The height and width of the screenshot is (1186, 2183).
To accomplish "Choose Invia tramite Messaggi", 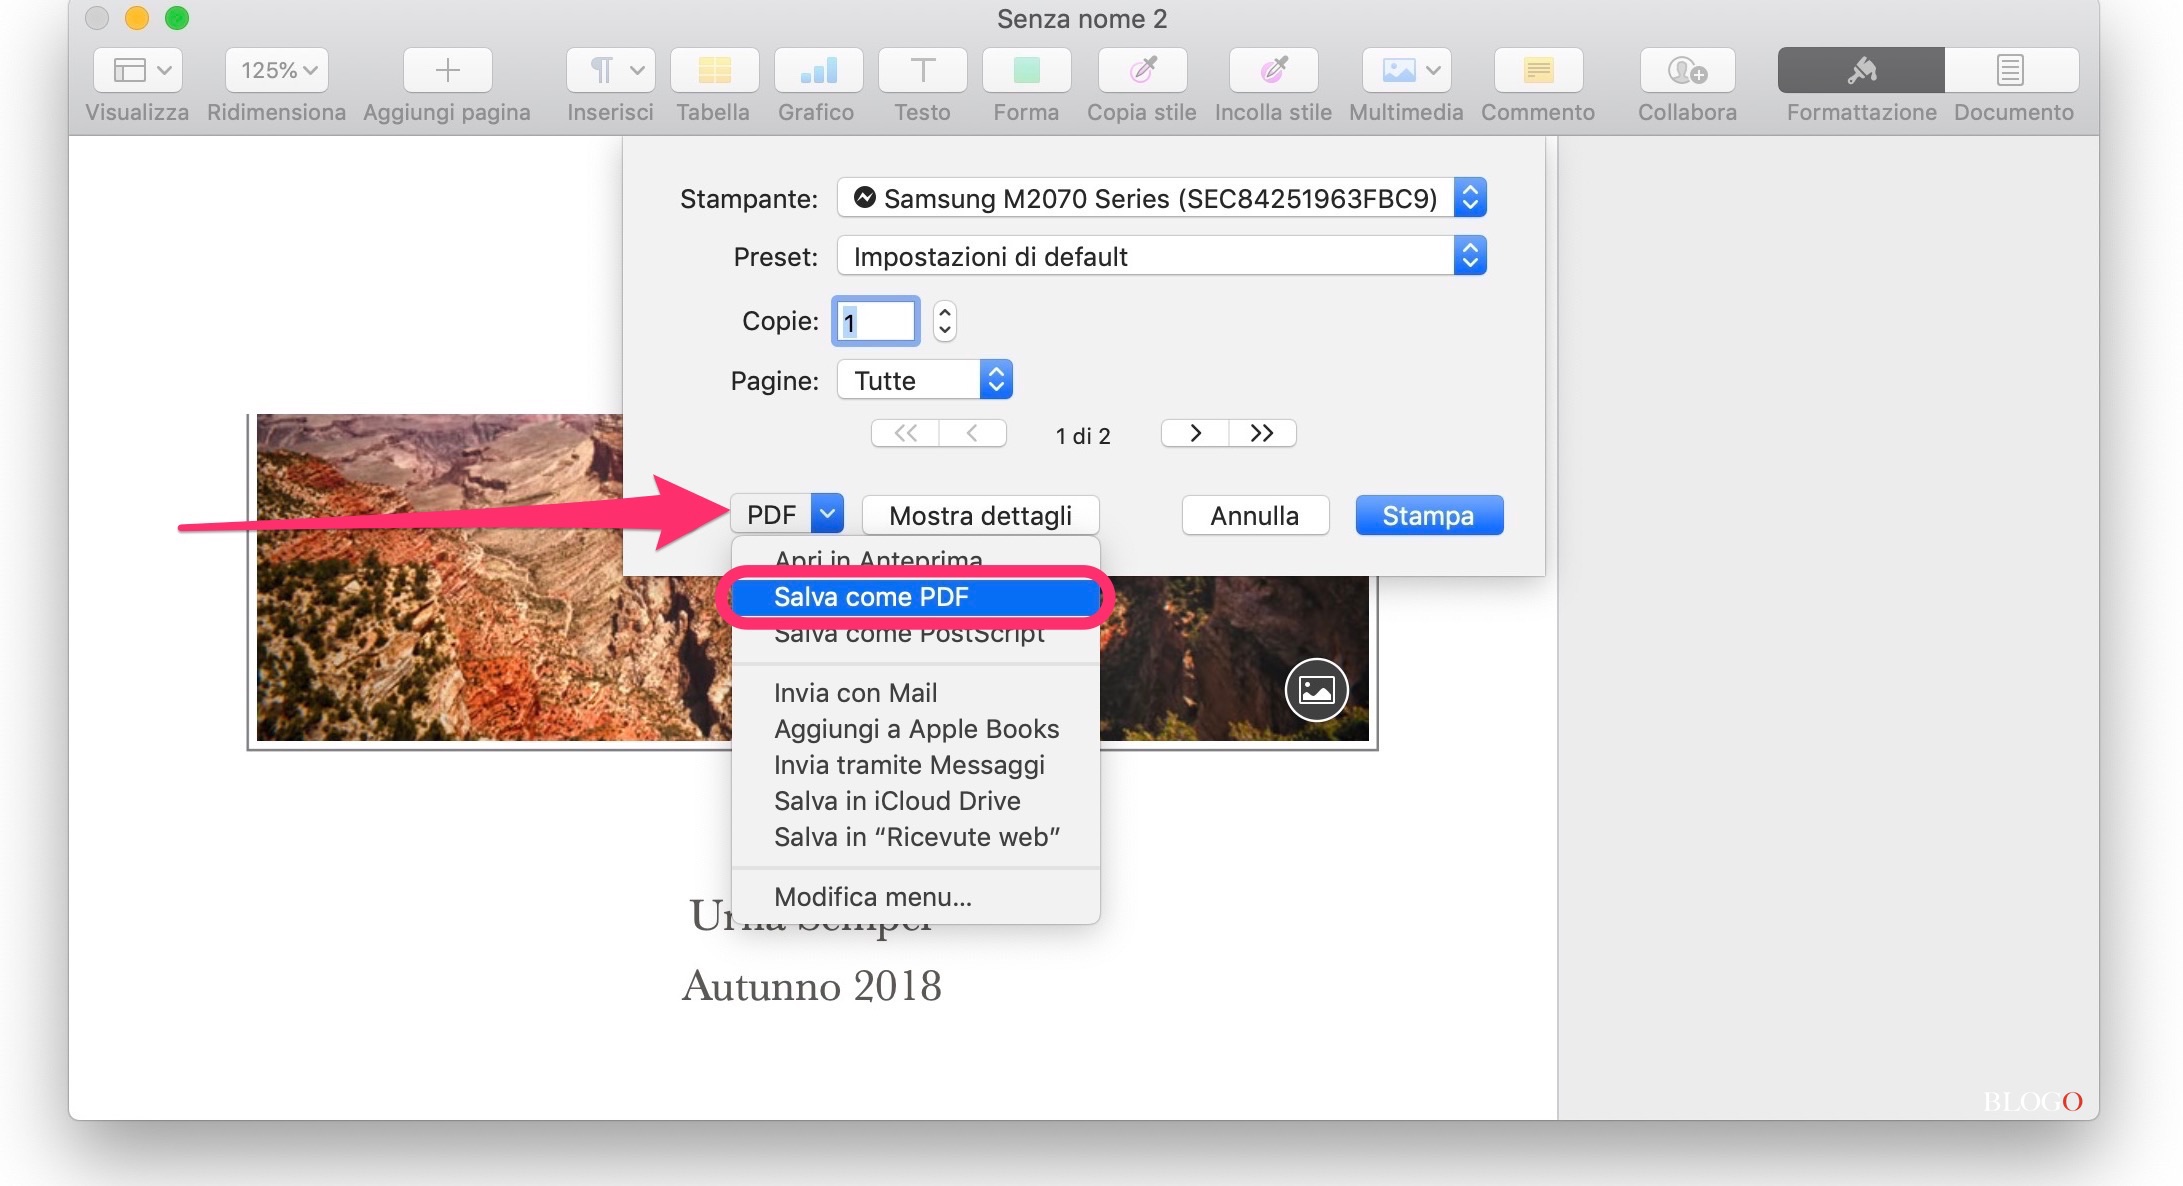I will click(x=915, y=765).
